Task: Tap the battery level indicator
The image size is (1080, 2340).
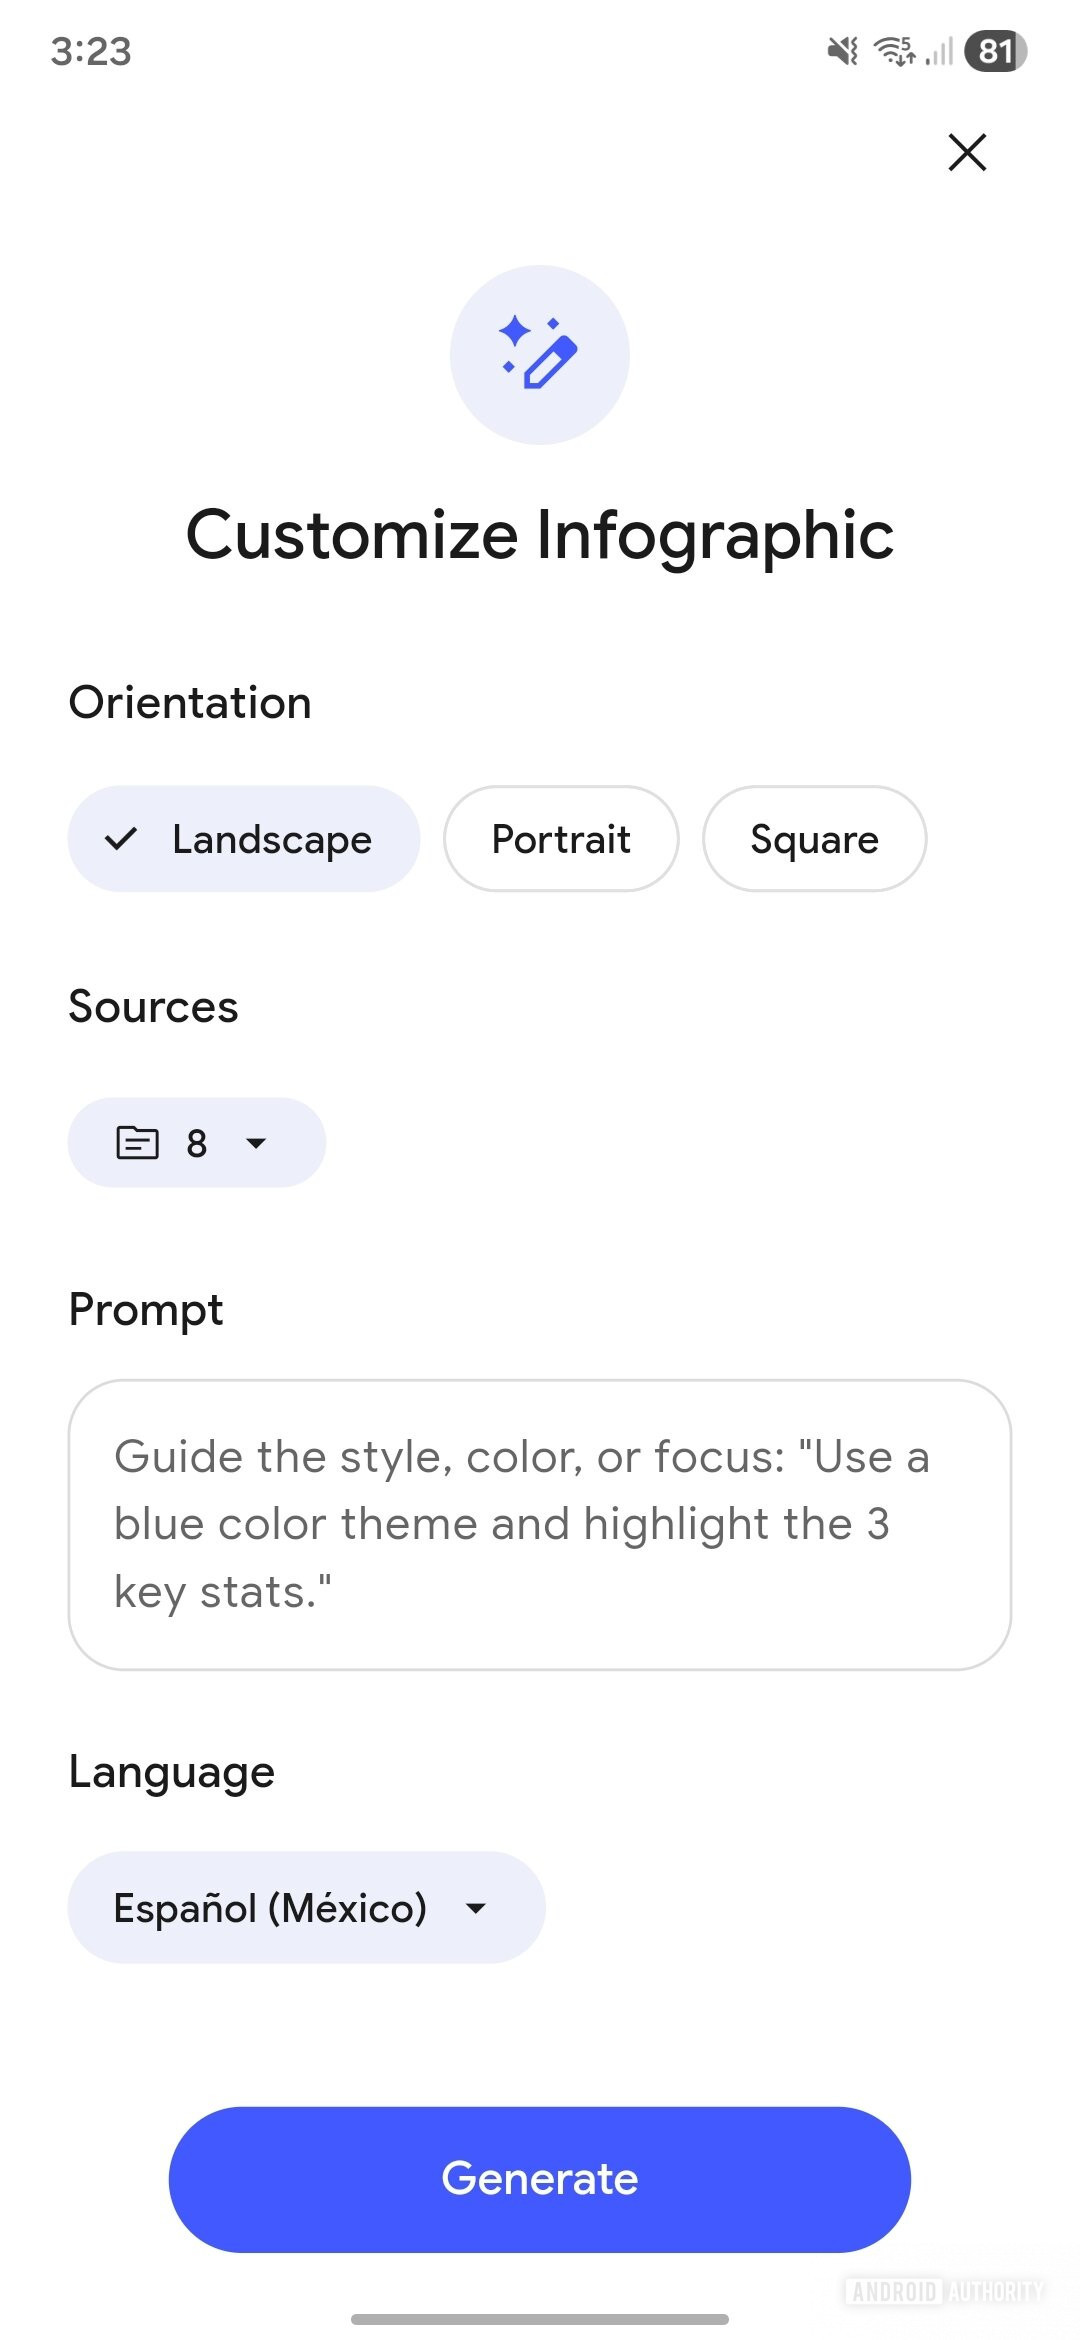Action: (995, 51)
